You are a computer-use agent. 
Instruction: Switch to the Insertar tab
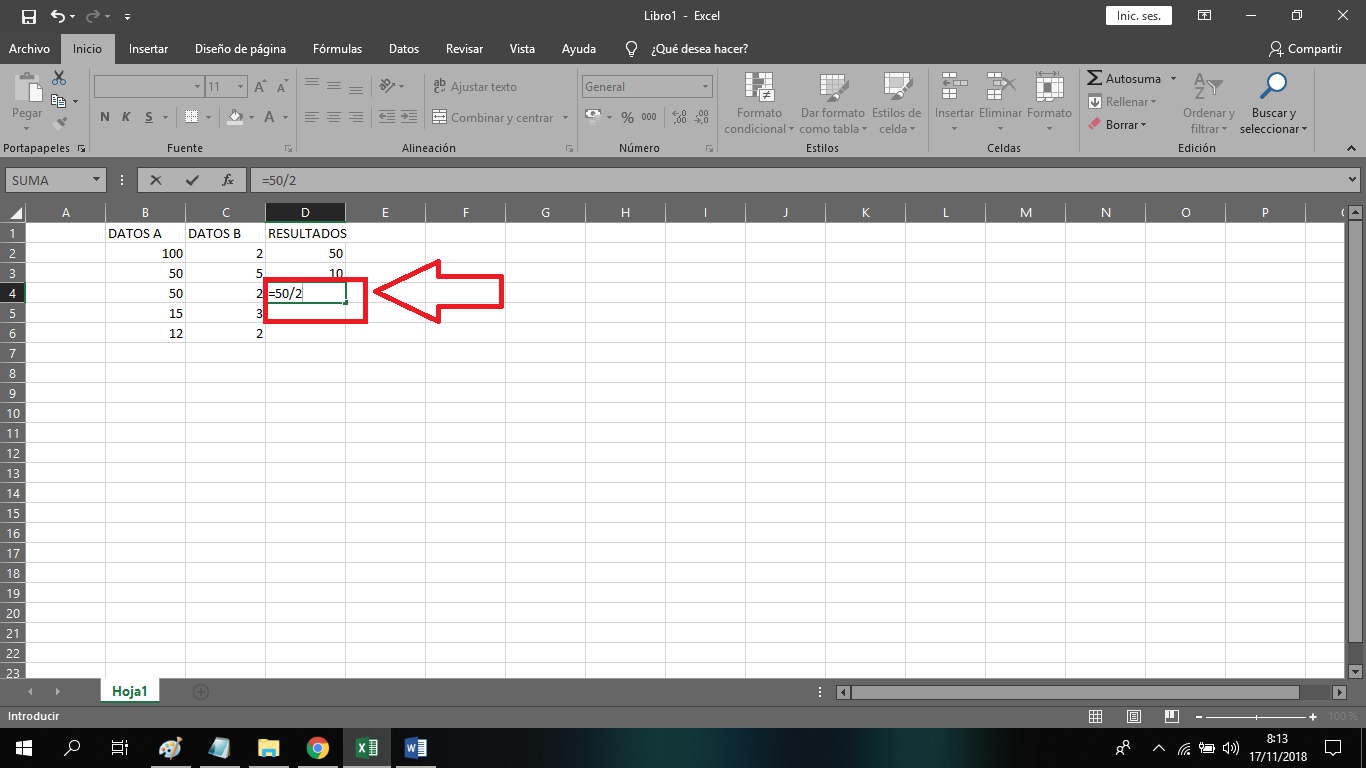(148, 49)
